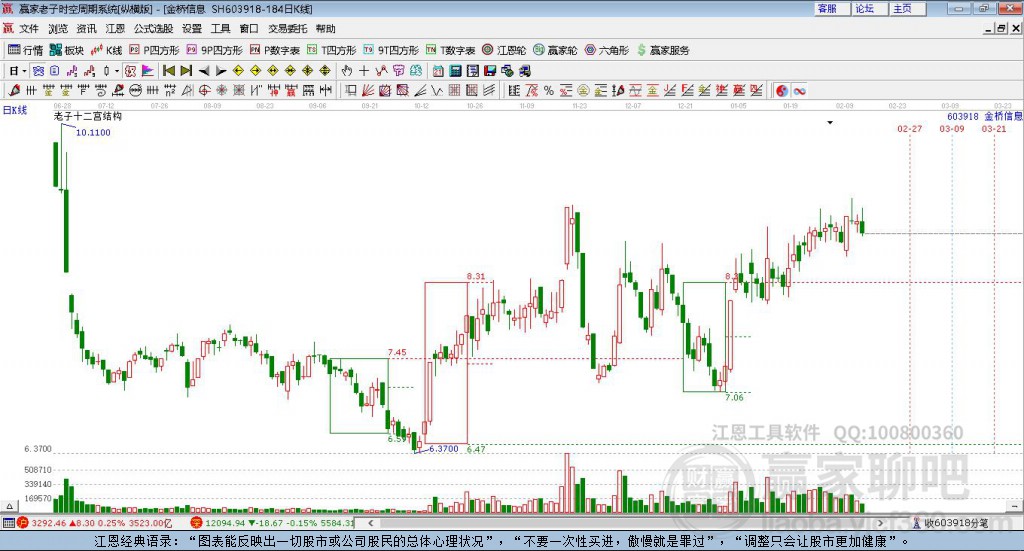The image size is (1024, 551).
Task: Jump to first bar with skip-to-start icon
Action: pos(168,71)
